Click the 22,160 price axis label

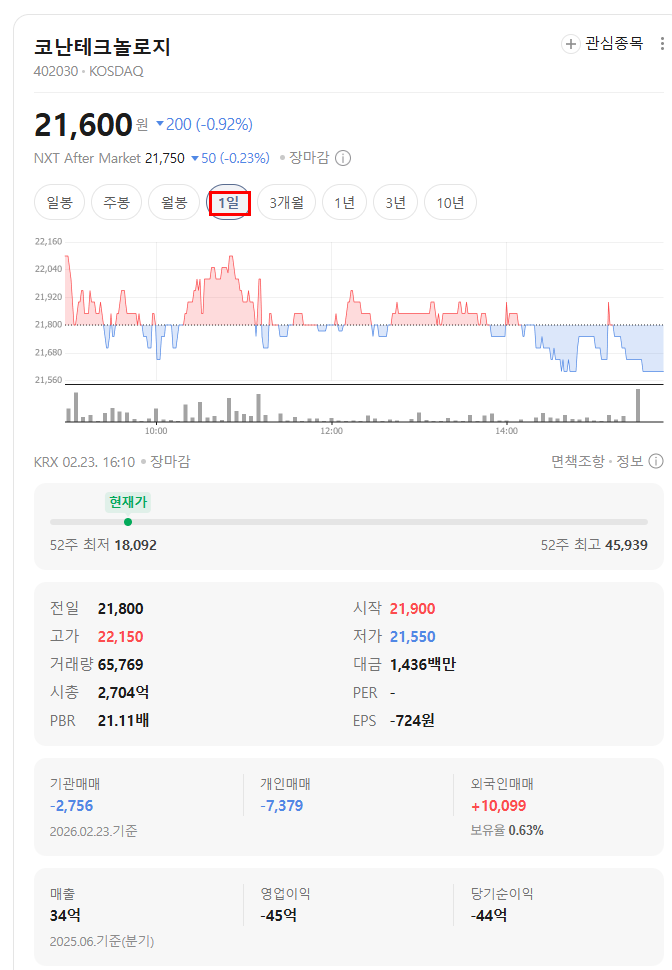click(x=48, y=241)
